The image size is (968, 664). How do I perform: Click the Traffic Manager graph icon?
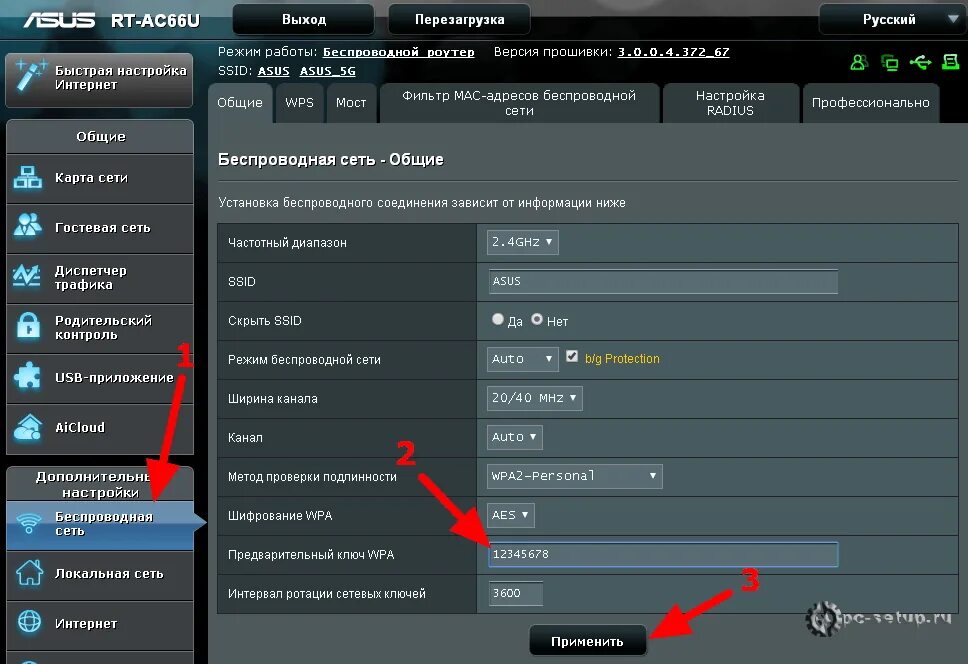(x=27, y=276)
